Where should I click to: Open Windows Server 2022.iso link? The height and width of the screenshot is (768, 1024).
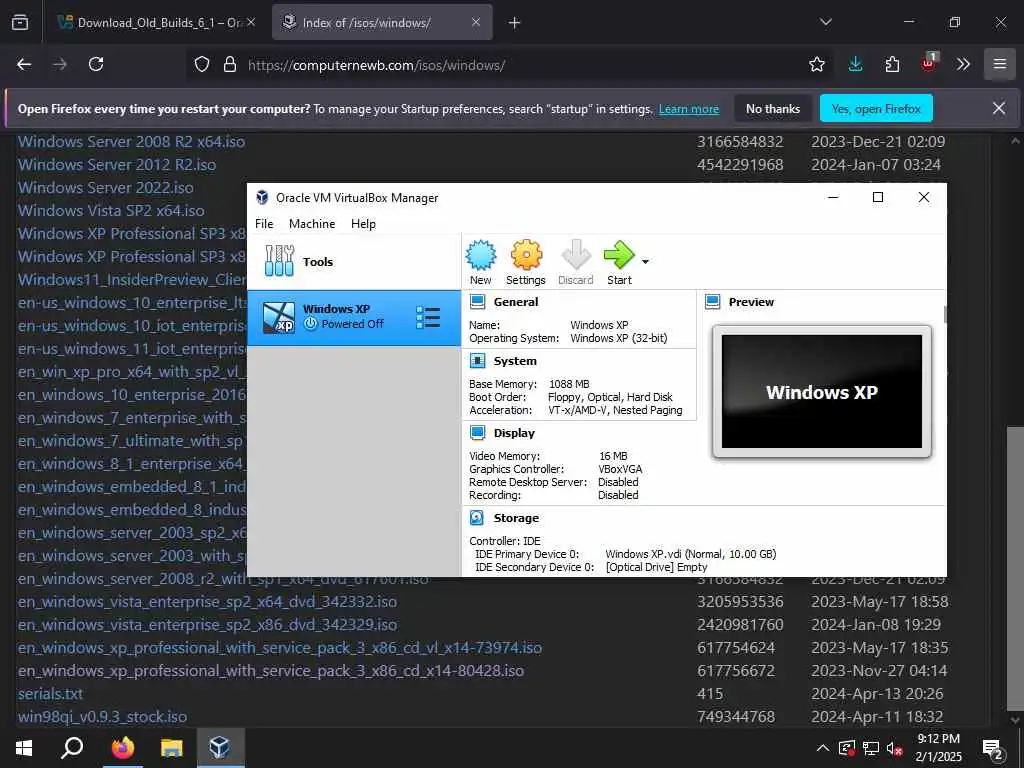pyautogui.click(x=106, y=187)
